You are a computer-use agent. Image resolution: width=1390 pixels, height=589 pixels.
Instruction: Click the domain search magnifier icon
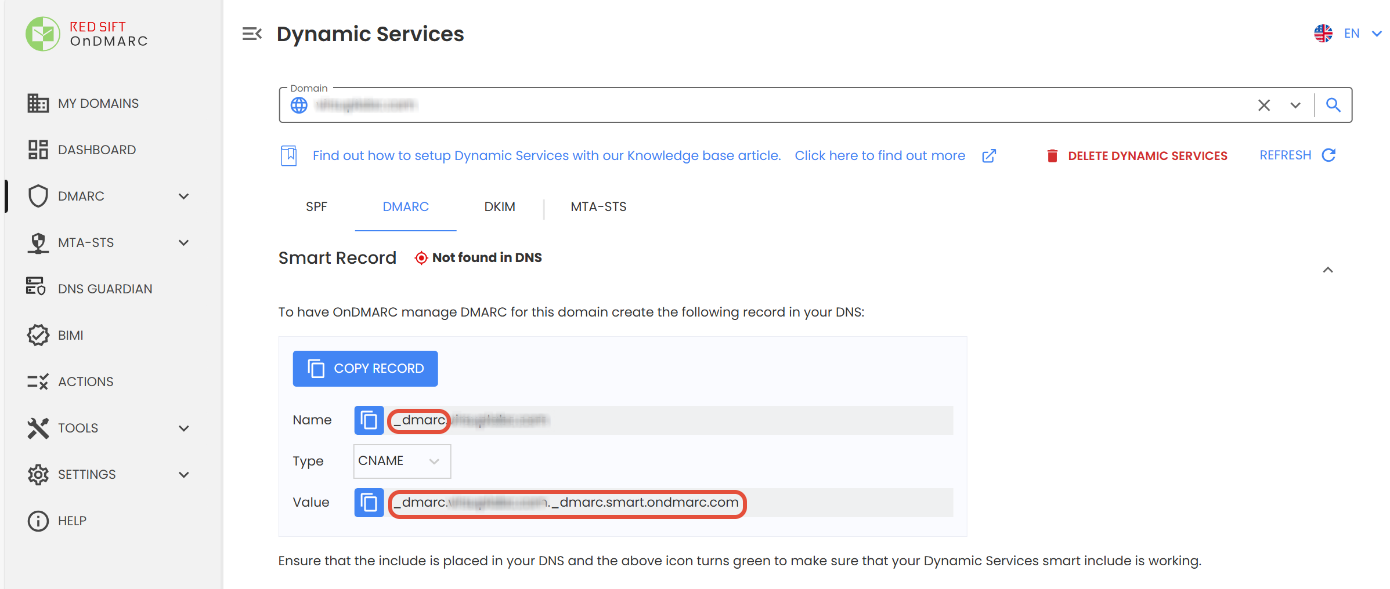[1333, 105]
